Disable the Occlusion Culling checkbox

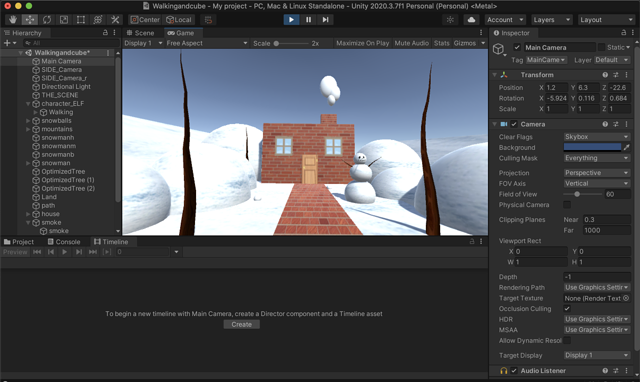[x=567, y=309]
